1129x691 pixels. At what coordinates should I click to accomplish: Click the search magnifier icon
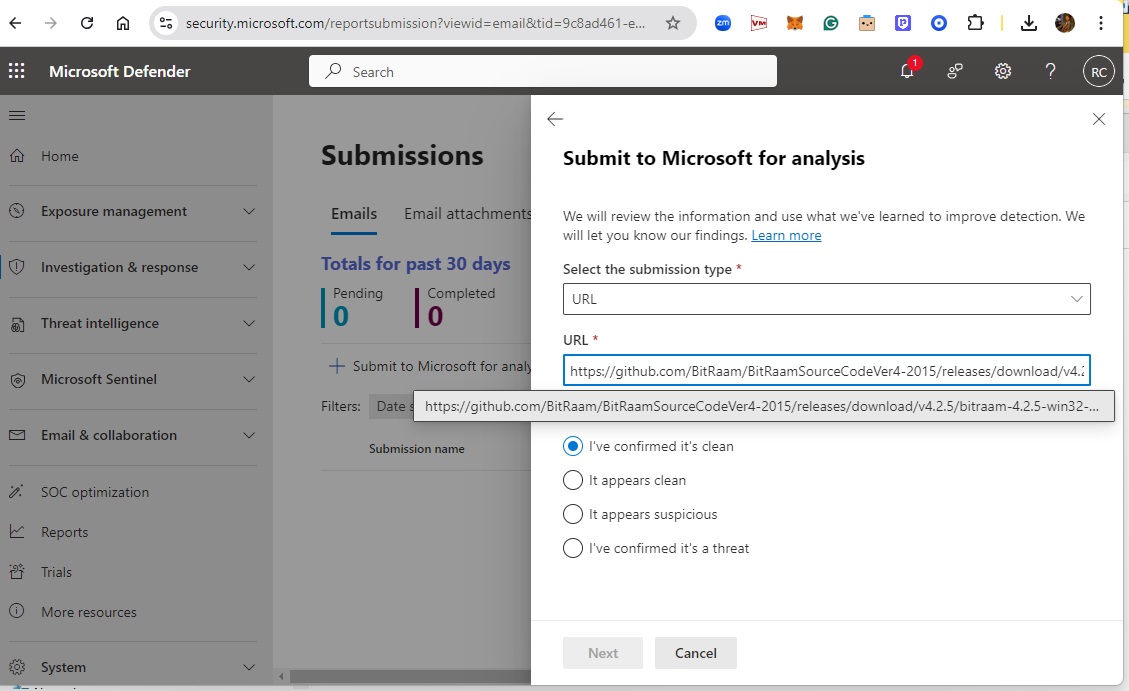point(333,71)
